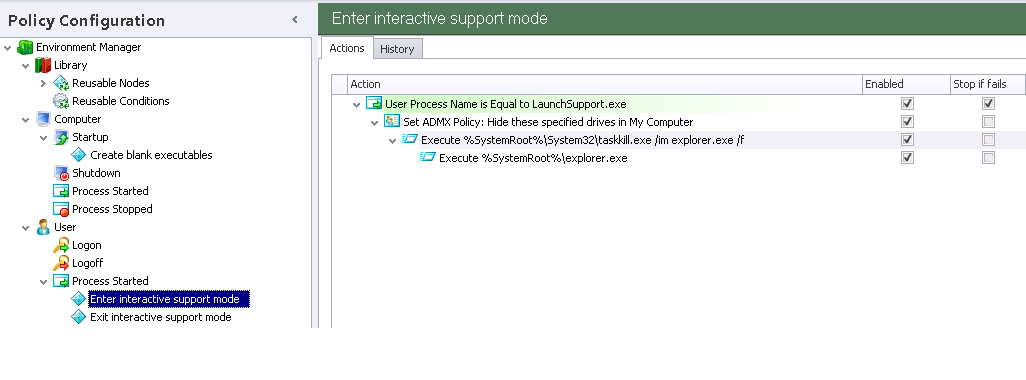Click the Logon key icon
Viewport: 1026px width, 380px height.
61,245
